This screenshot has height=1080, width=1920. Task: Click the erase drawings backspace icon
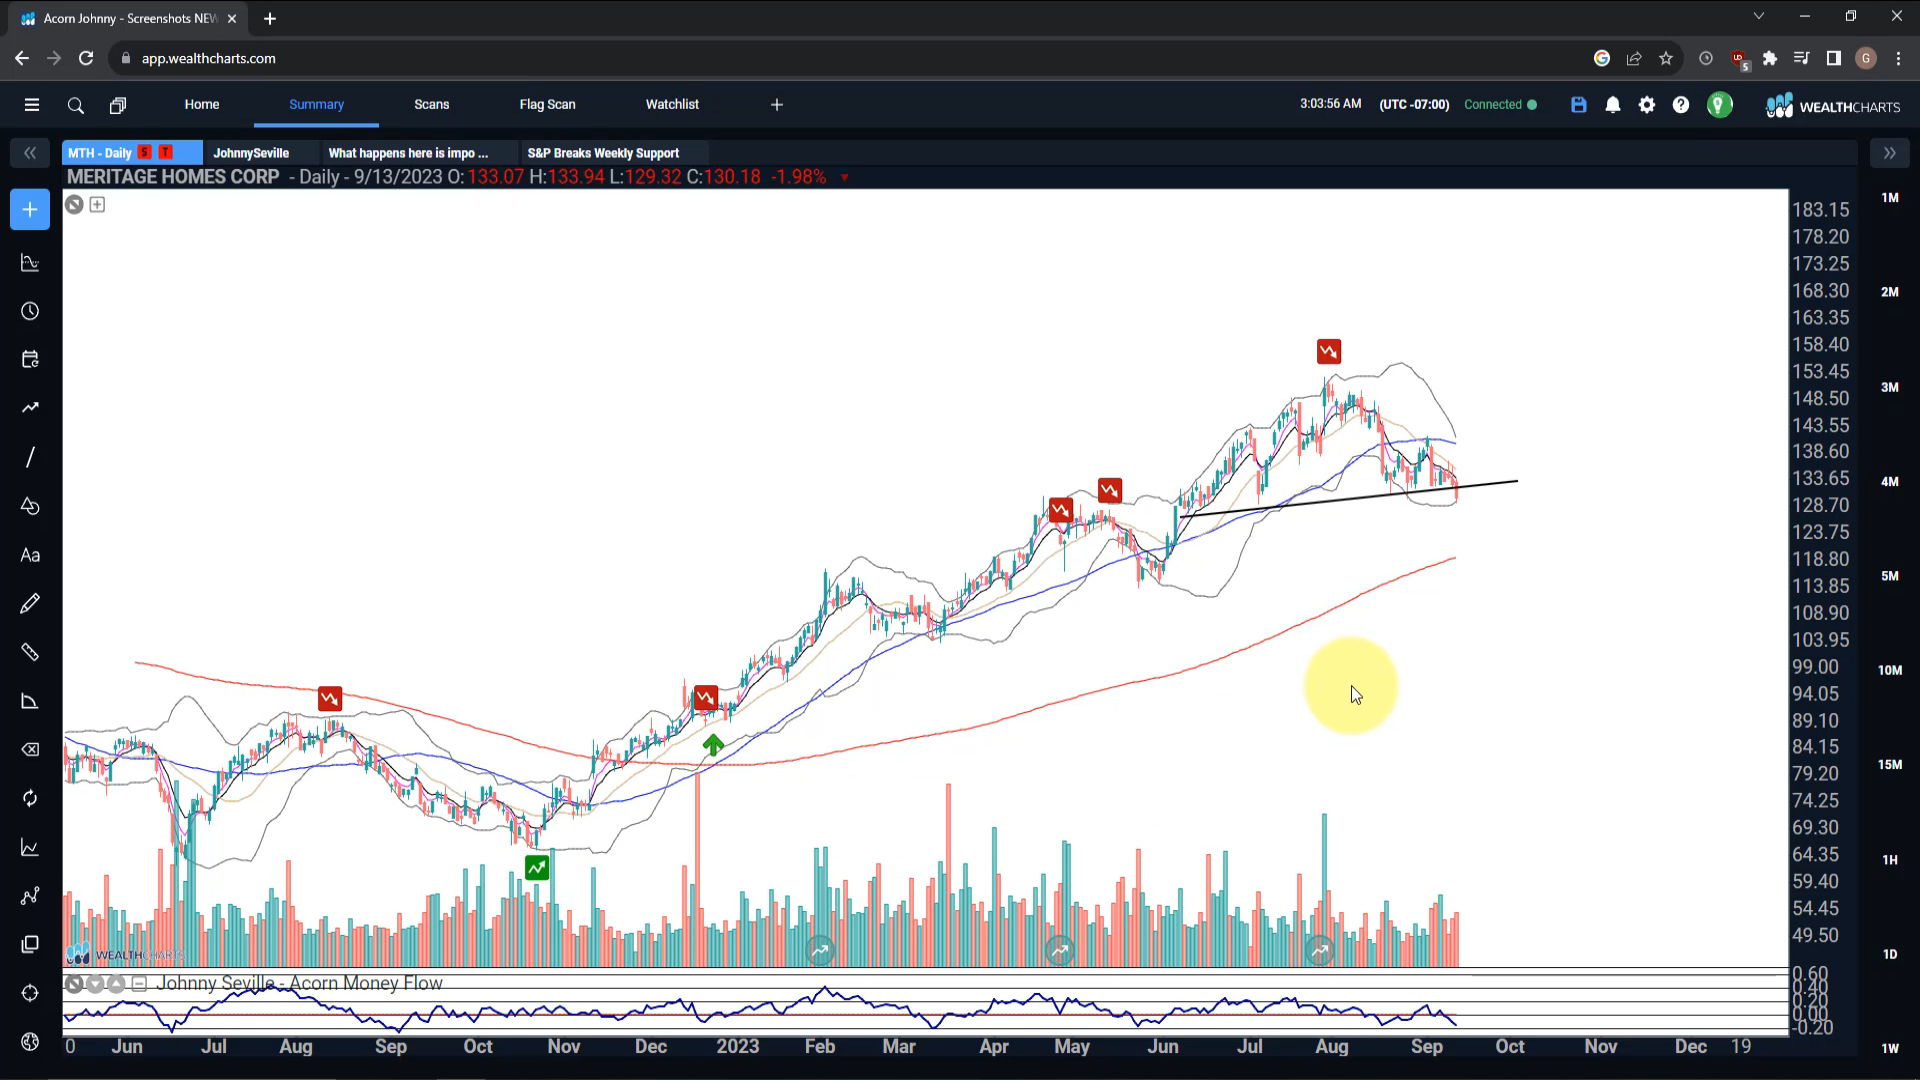pyautogui.click(x=30, y=750)
